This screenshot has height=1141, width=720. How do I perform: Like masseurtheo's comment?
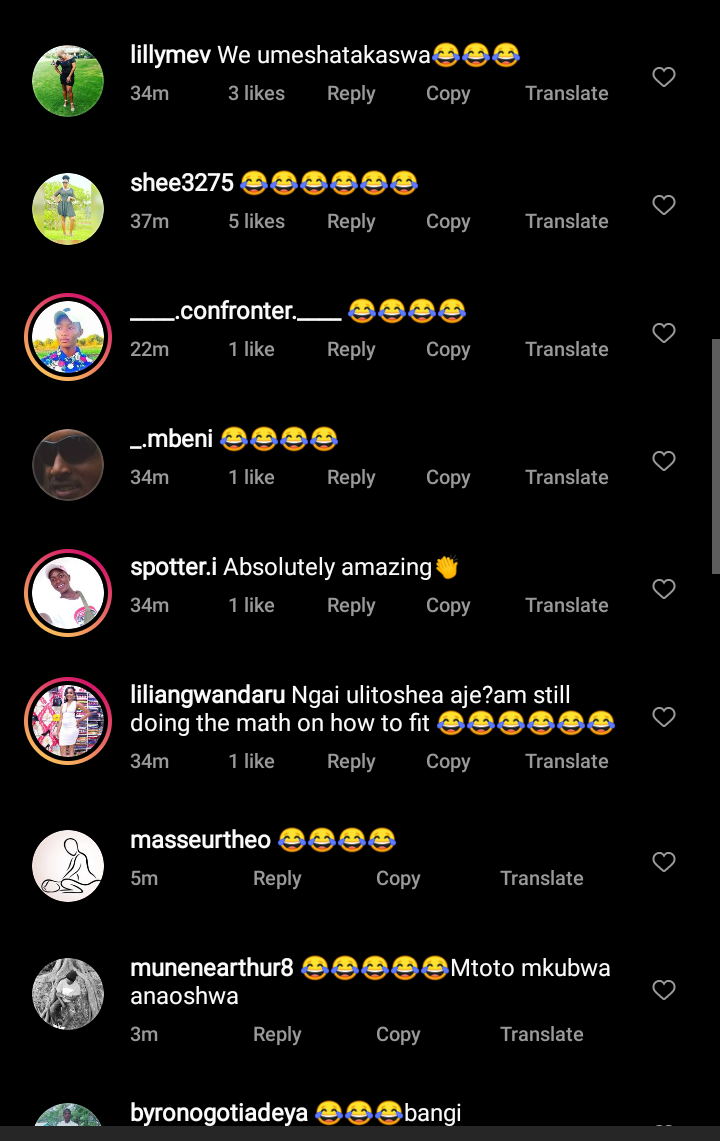click(663, 862)
